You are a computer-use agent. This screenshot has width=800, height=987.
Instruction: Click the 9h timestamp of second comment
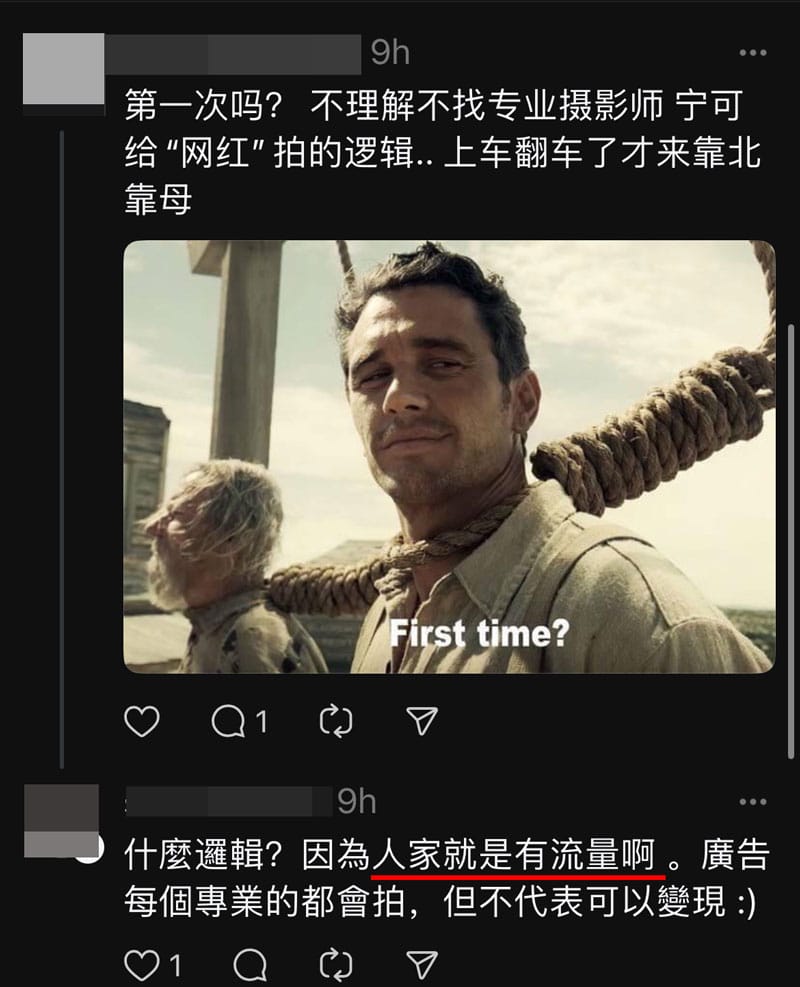coord(357,801)
